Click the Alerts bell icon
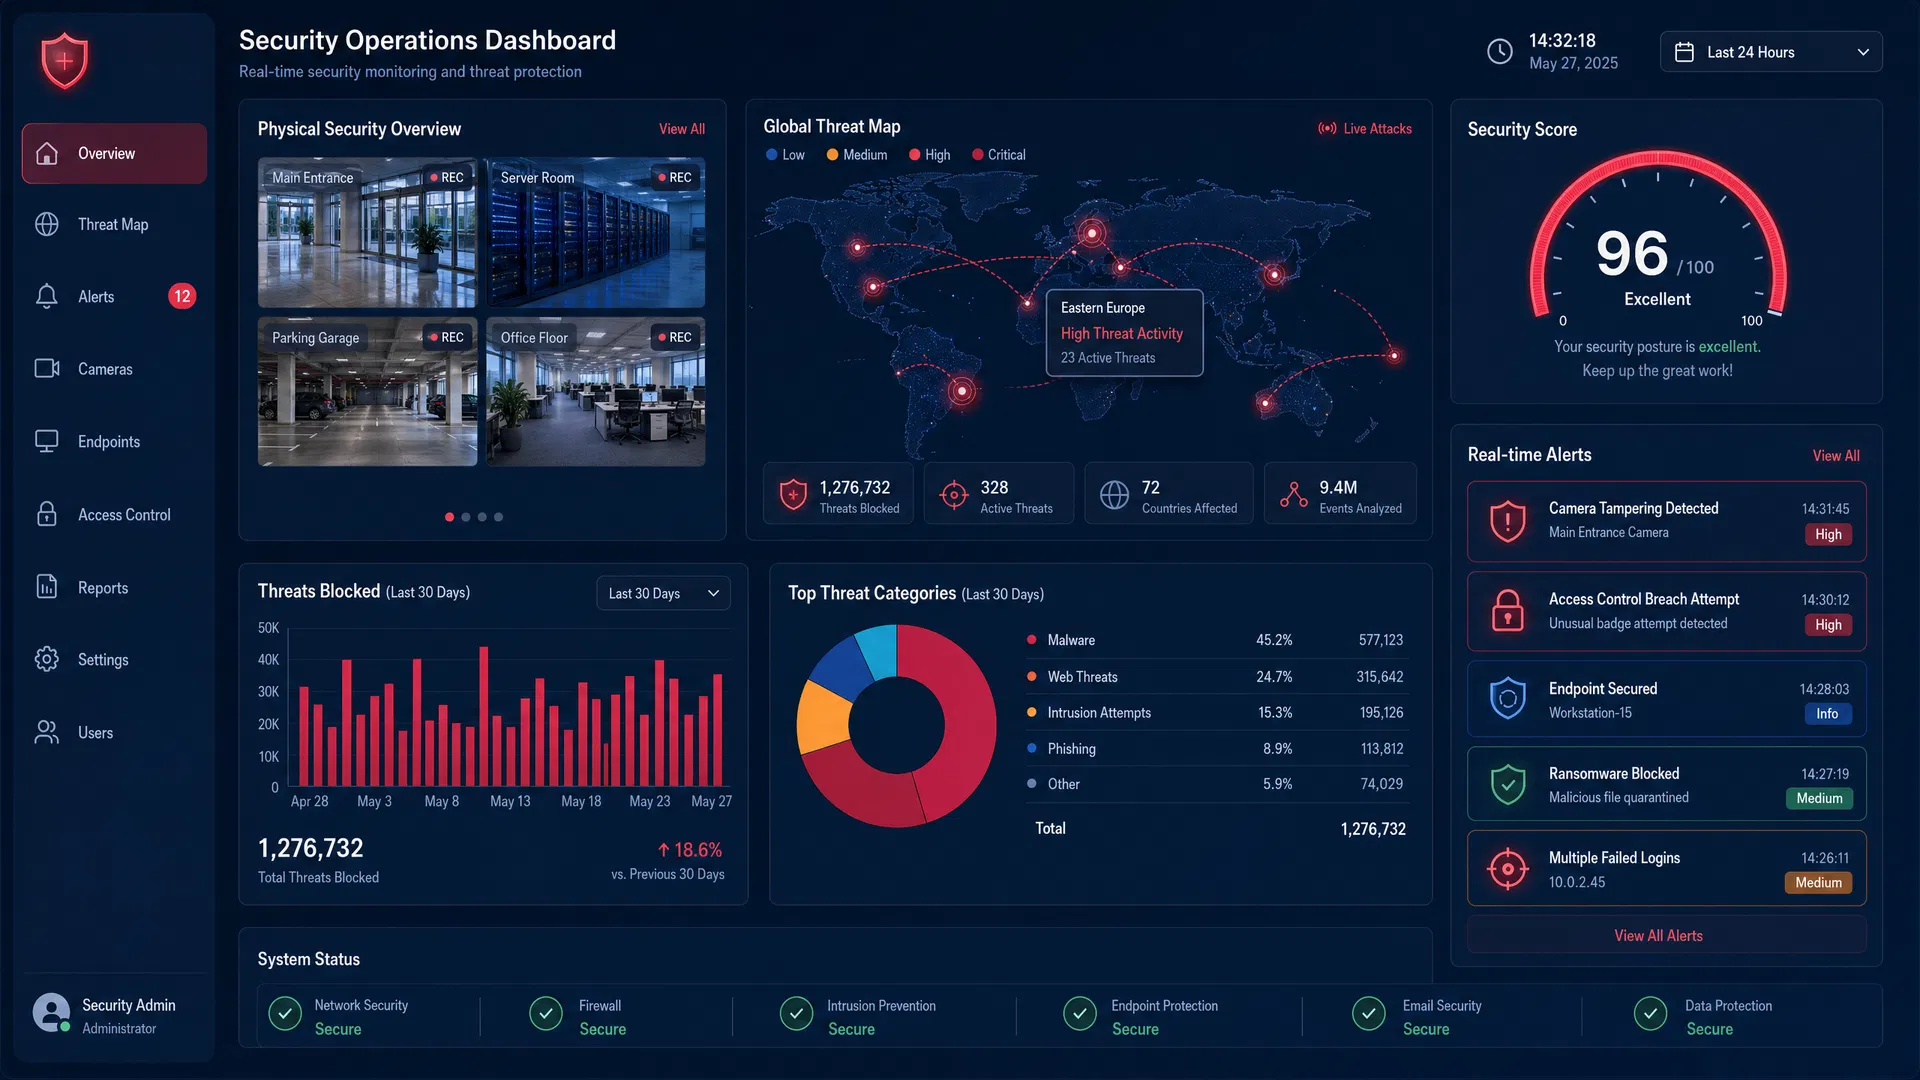 click(47, 296)
